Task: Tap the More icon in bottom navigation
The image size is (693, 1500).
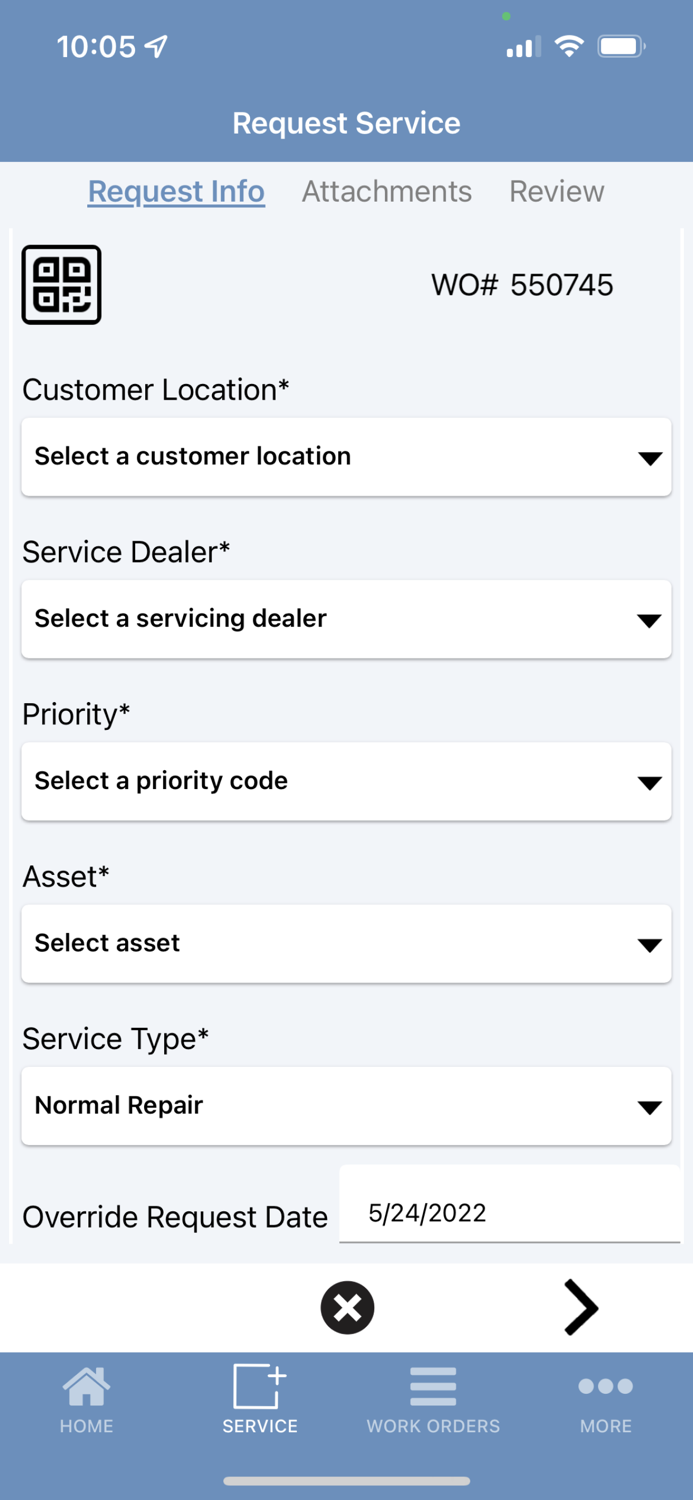Action: (x=605, y=1398)
